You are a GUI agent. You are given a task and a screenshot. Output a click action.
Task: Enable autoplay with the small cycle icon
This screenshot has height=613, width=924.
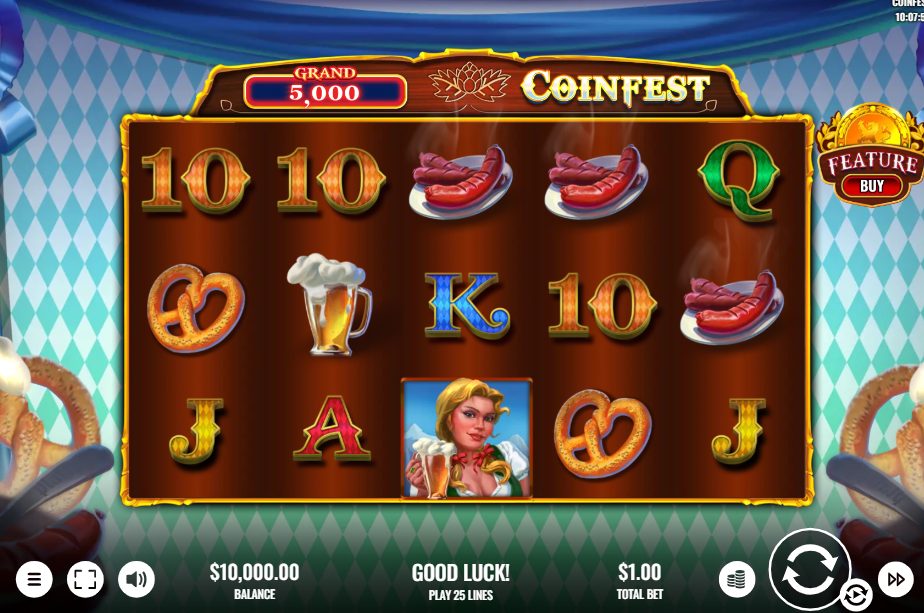[x=856, y=595]
